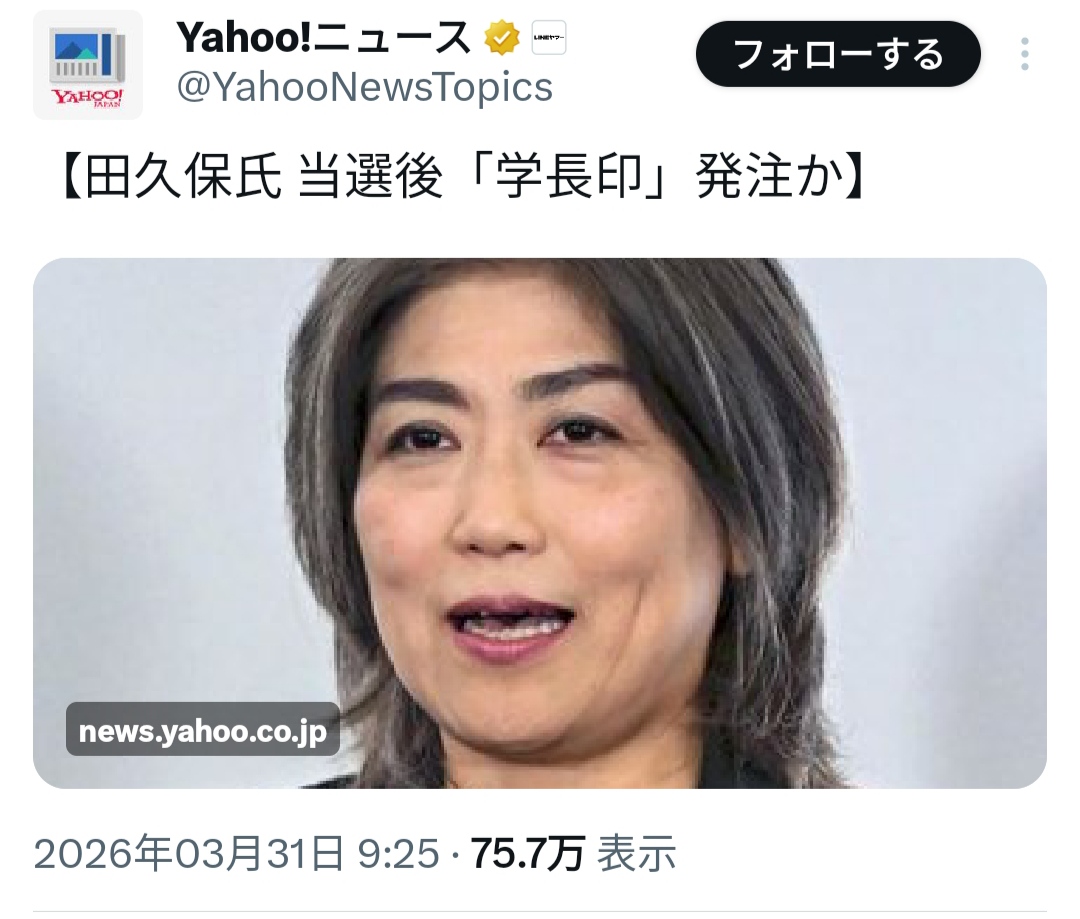Click the LINEヤフー affiliate badge
The height and width of the screenshot is (919, 1080).
click(x=548, y=38)
